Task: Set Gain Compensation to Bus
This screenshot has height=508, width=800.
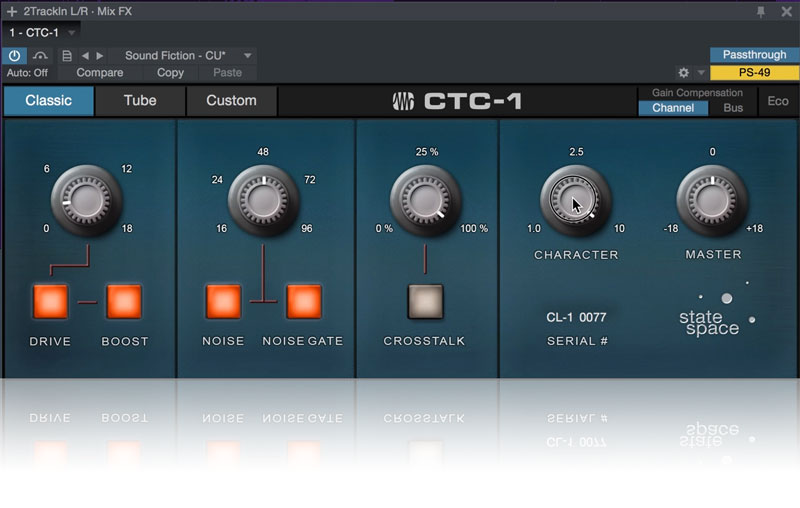Action: click(x=733, y=108)
